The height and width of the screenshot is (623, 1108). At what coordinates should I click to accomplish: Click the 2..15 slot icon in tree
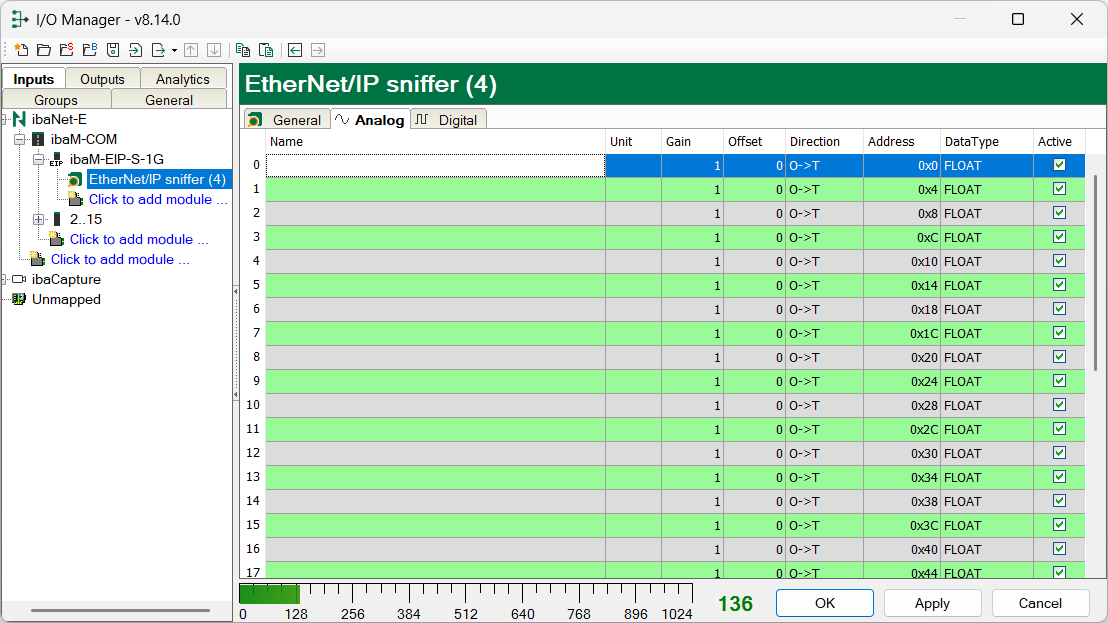[57, 219]
